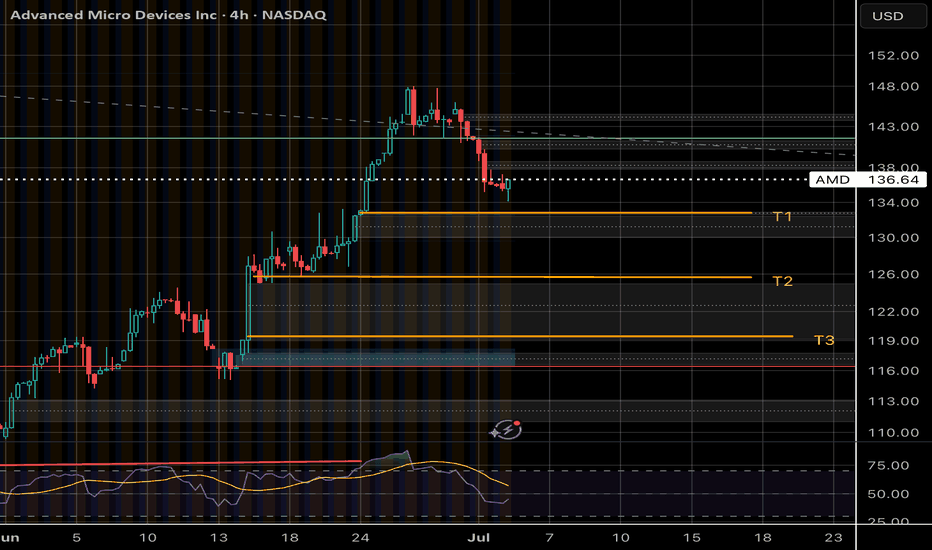The image size is (932, 550).
Task: Click the 15 date axis label
Action: (x=691, y=538)
